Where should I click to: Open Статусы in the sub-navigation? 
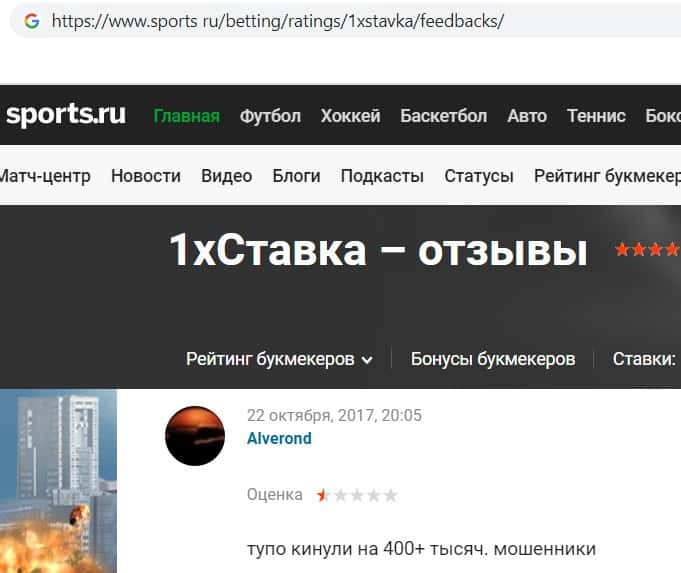coord(479,176)
